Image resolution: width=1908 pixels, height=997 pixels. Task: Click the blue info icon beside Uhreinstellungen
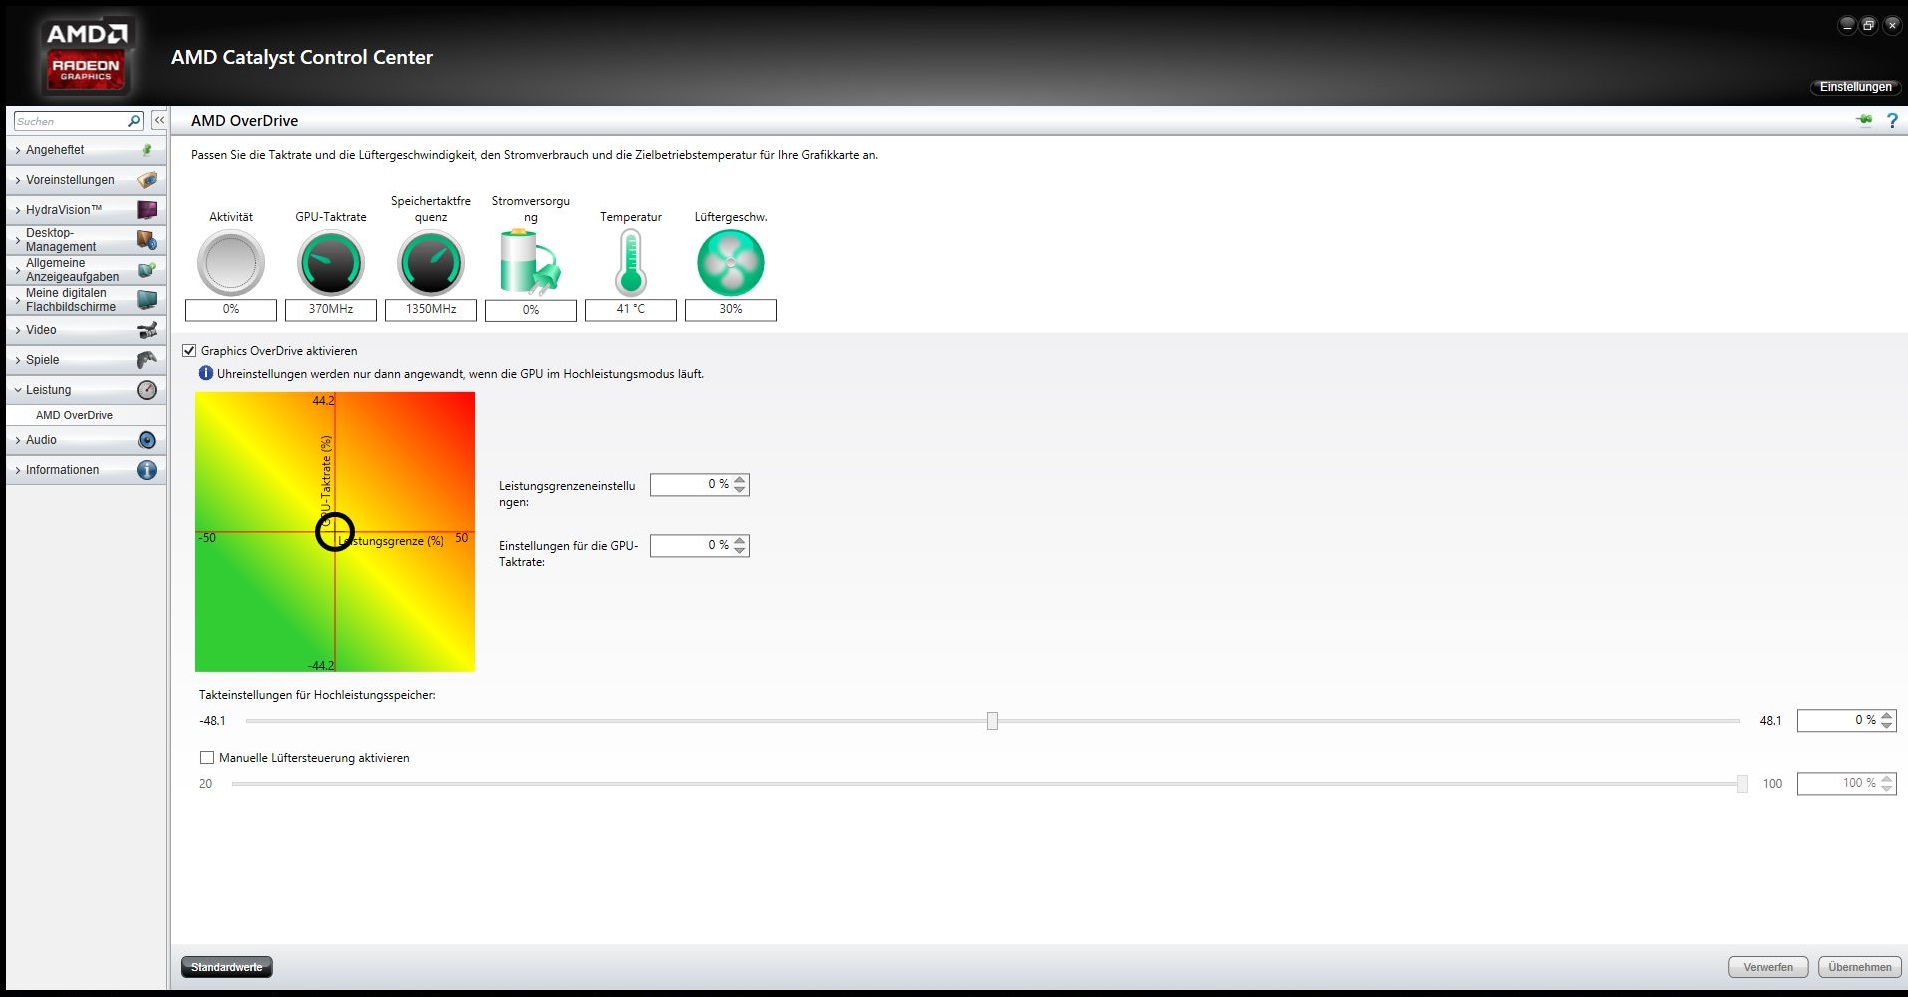[206, 373]
